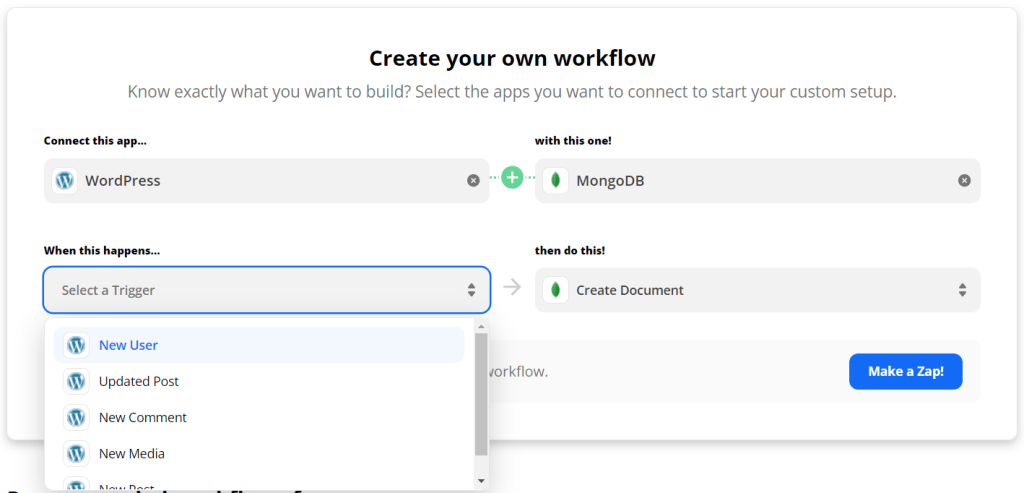The width and height of the screenshot is (1024, 493).
Task: Click the 'then do this!' label
Action: [570, 251]
